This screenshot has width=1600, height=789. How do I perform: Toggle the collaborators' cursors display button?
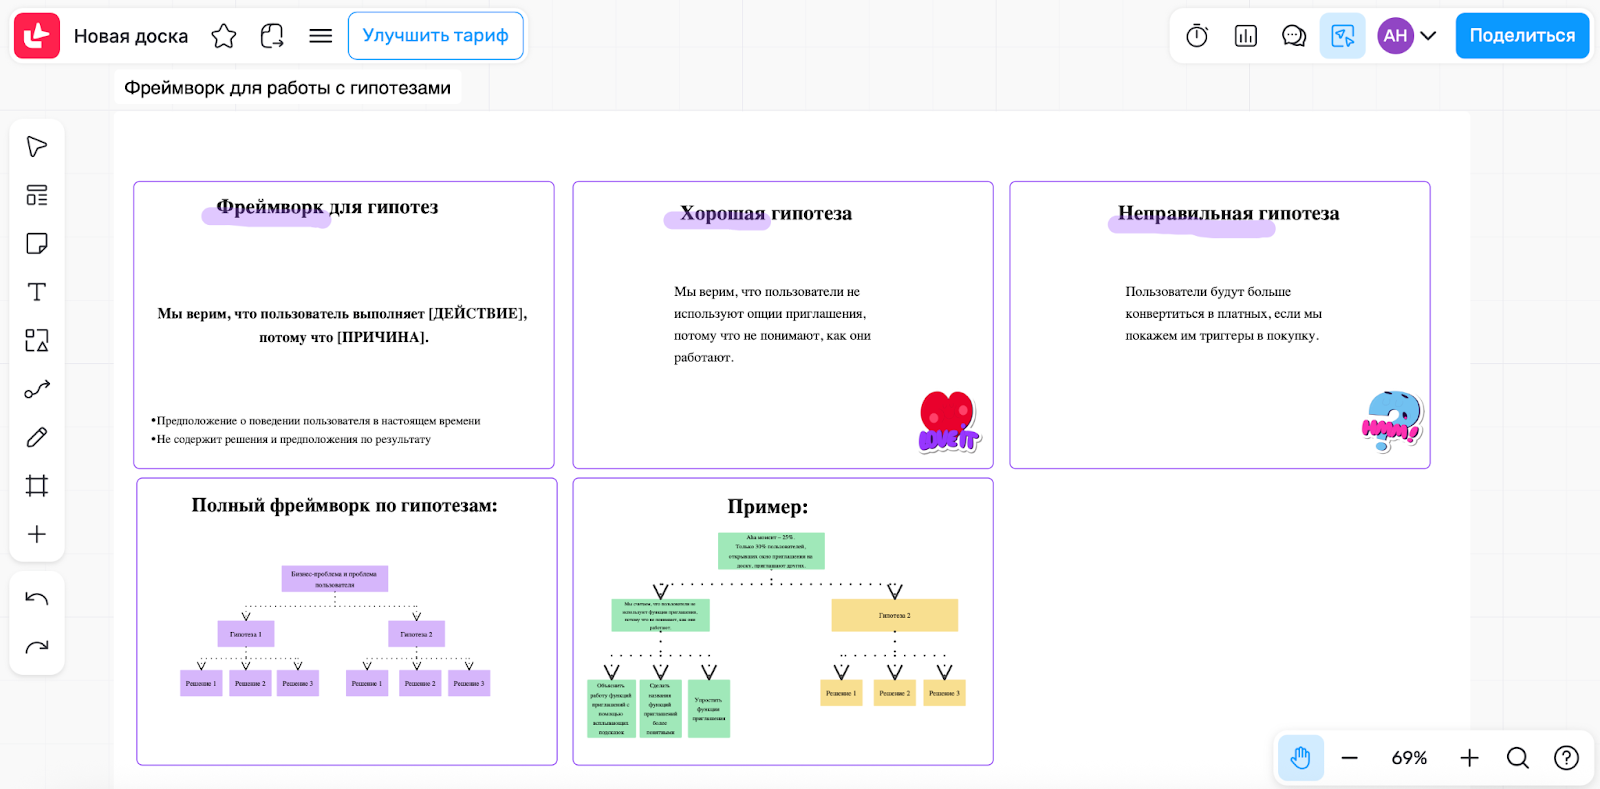(x=1342, y=36)
